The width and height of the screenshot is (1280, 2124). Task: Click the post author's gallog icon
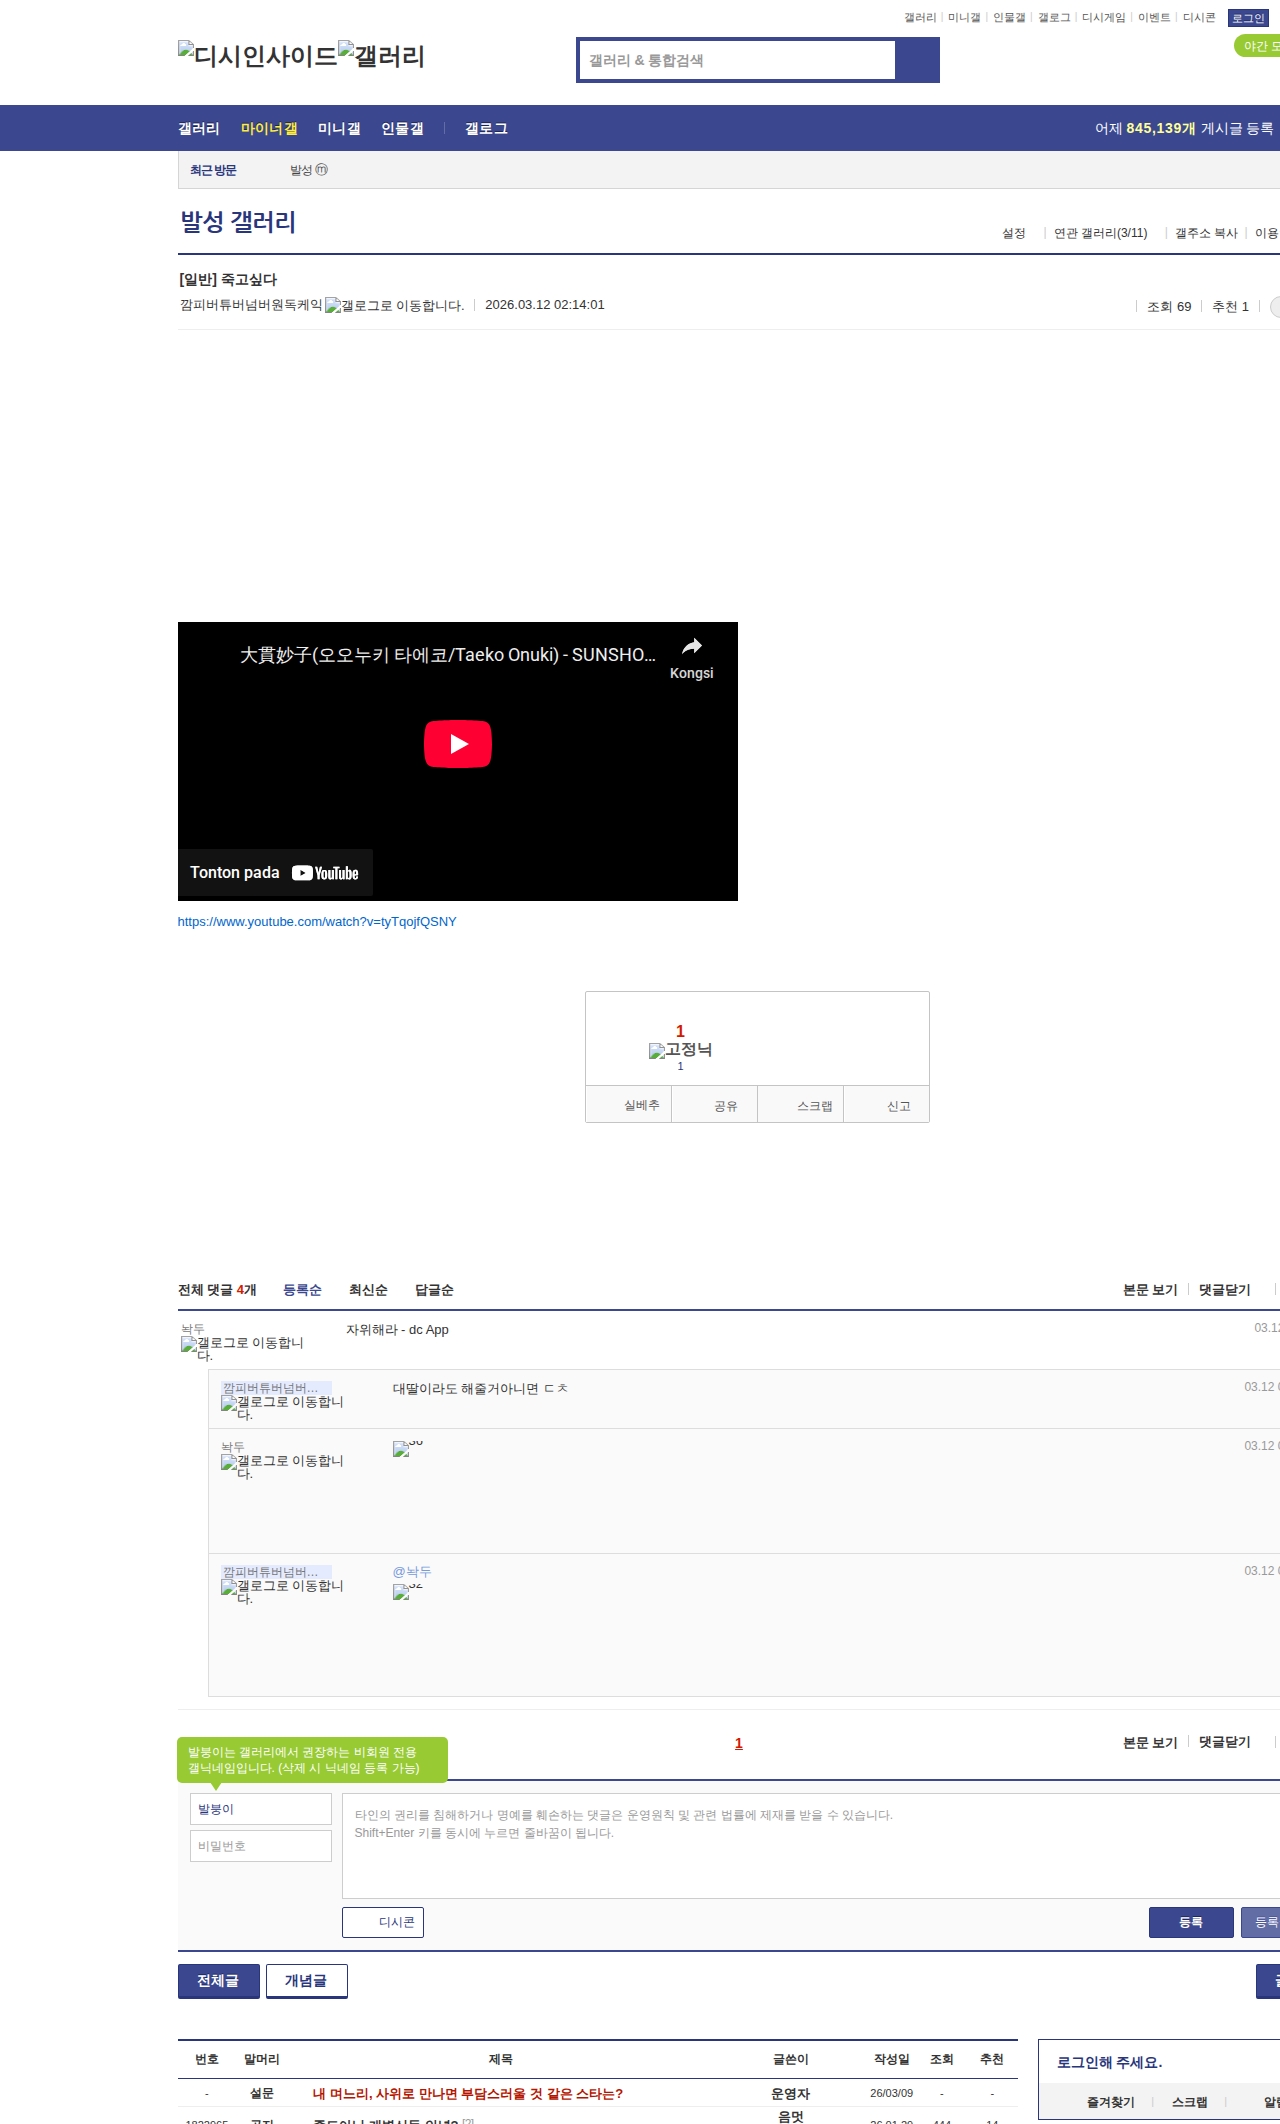pos(333,306)
